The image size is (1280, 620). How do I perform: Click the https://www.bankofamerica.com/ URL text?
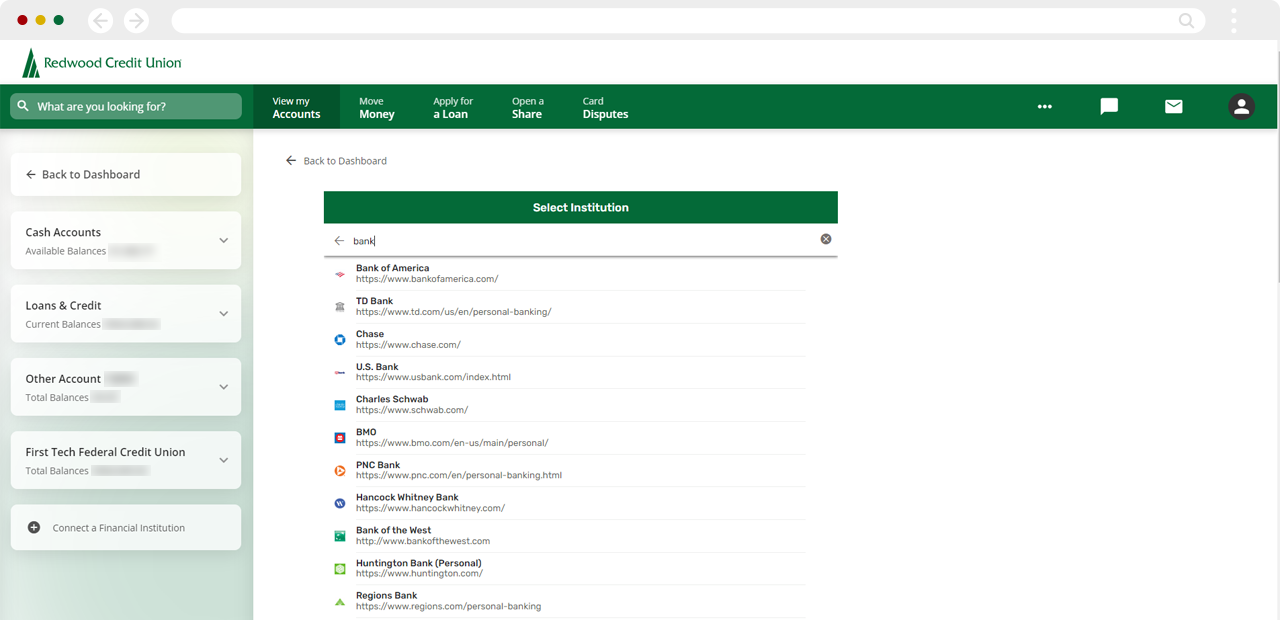[427, 279]
